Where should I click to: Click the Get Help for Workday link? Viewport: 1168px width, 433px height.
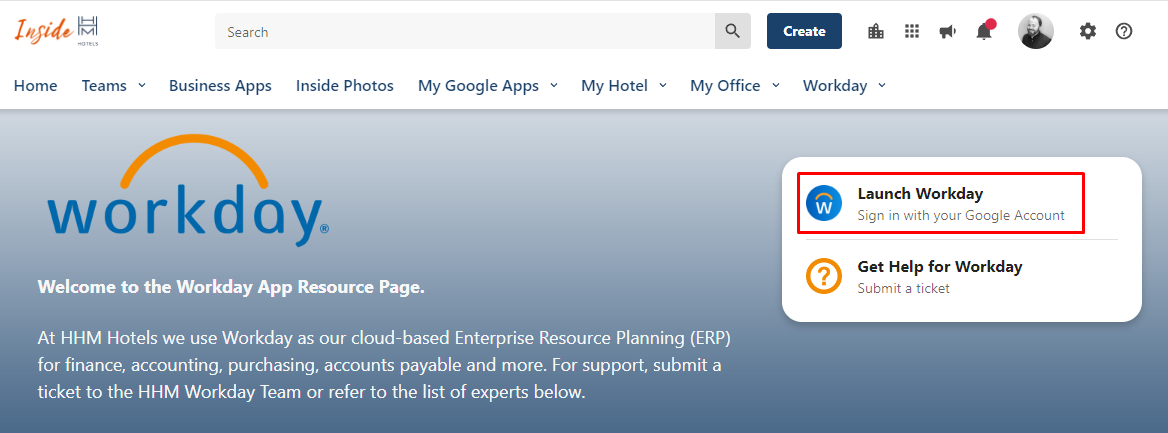pyautogui.click(x=939, y=266)
